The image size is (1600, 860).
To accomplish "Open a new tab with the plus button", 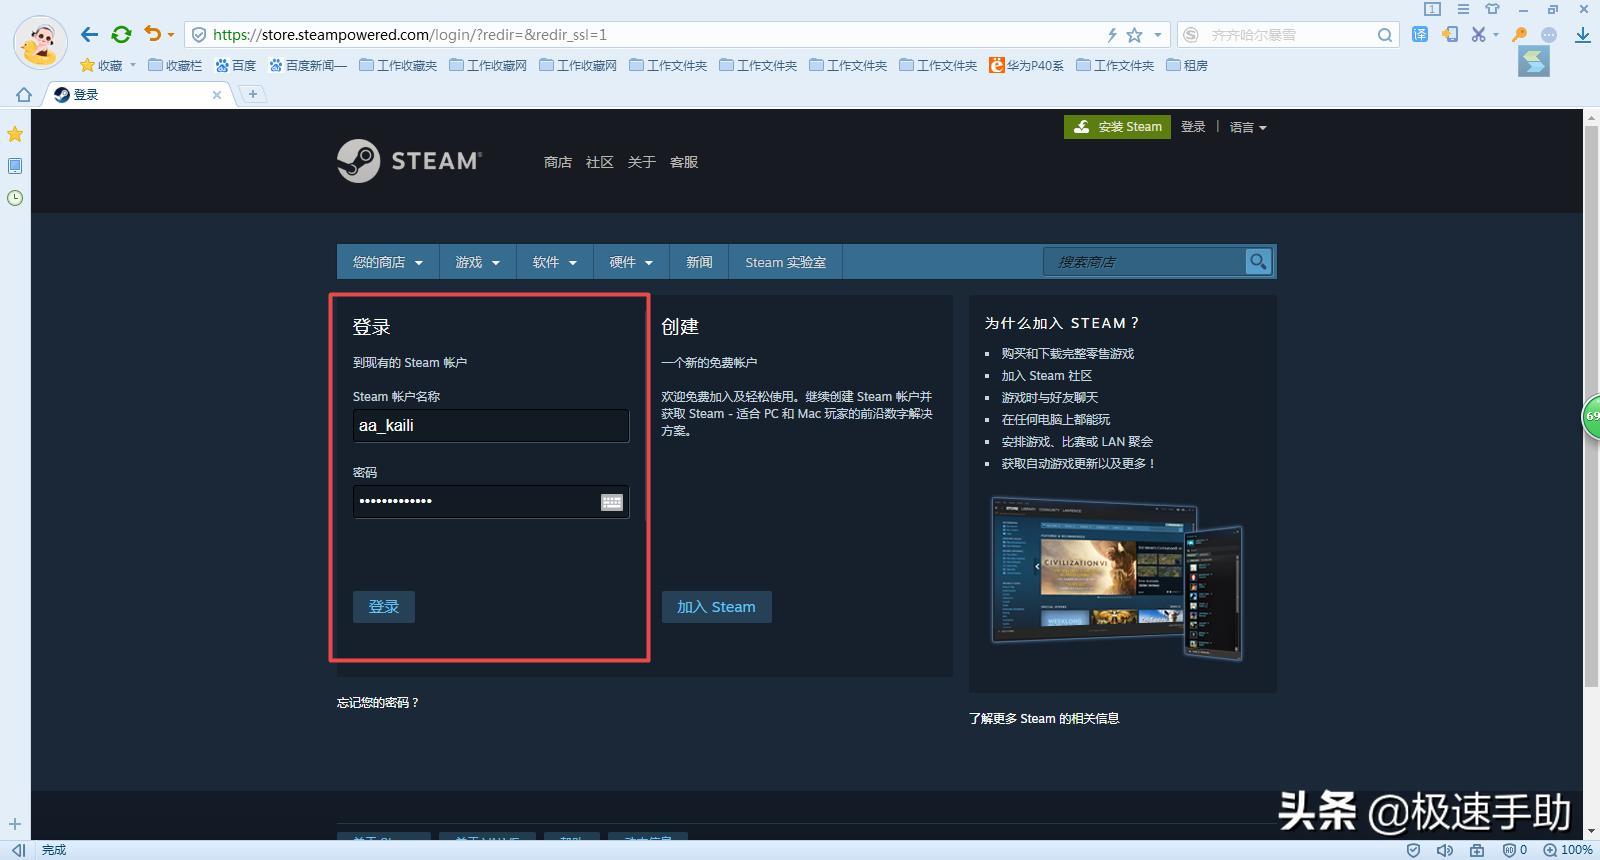I will coord(253,94).
